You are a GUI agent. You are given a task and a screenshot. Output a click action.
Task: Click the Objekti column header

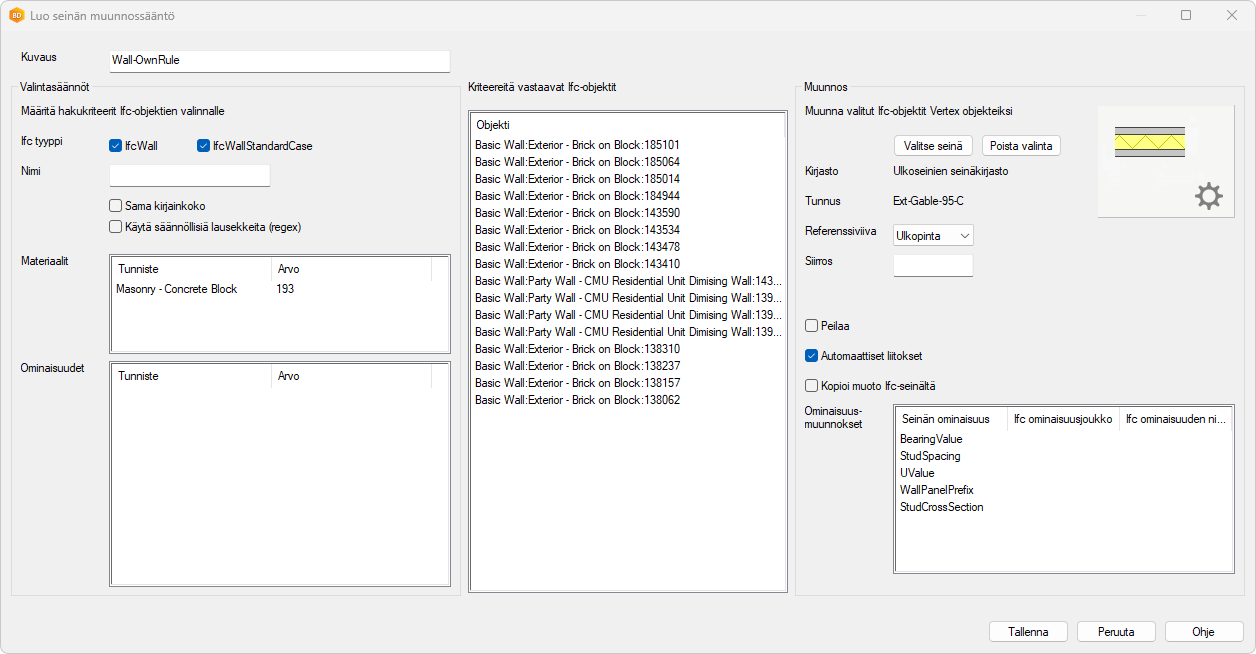627,125
